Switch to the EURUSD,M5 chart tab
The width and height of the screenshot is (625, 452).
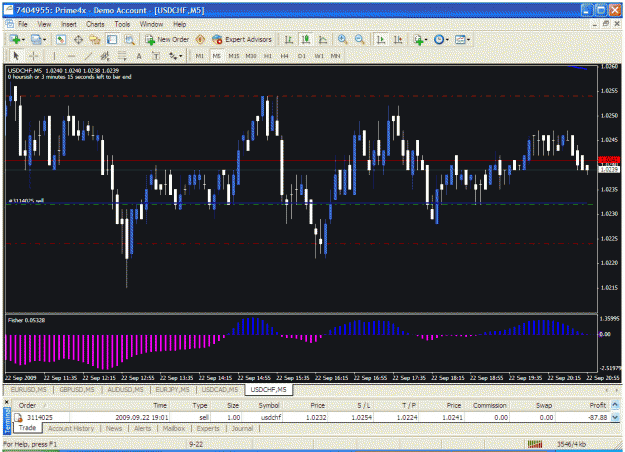[x=28, y=389]
